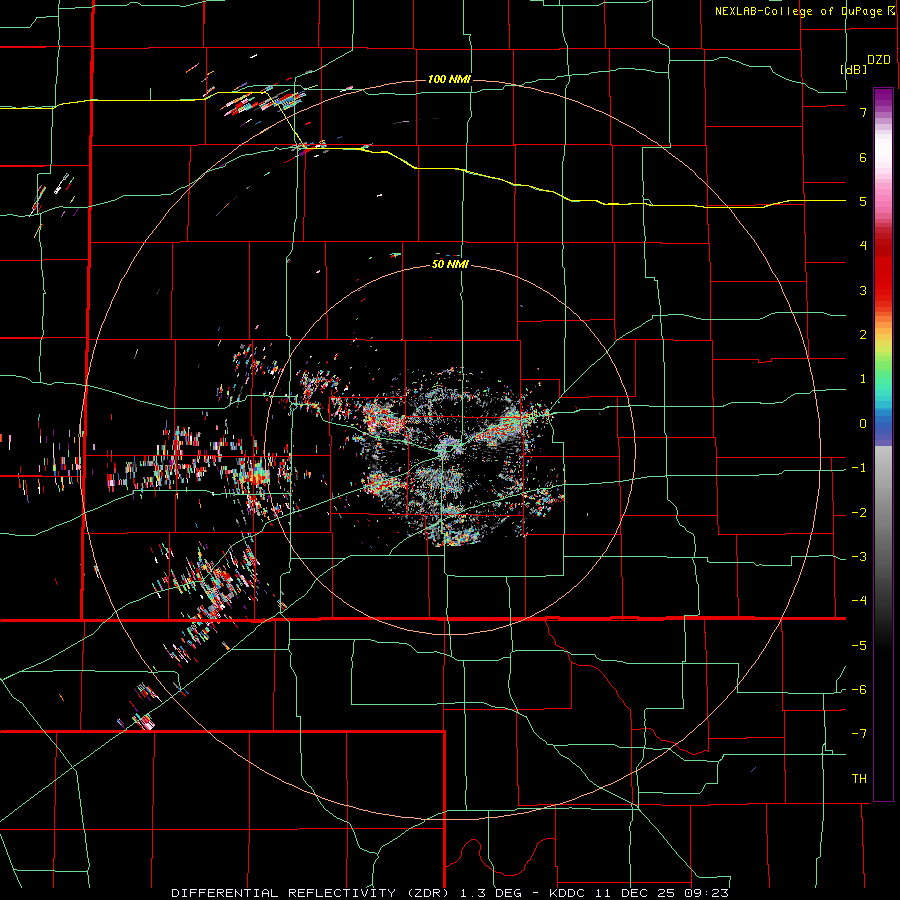Click the 50 NMI range ring label
This screenshot has width=900, height=900.
coord(450,265)
